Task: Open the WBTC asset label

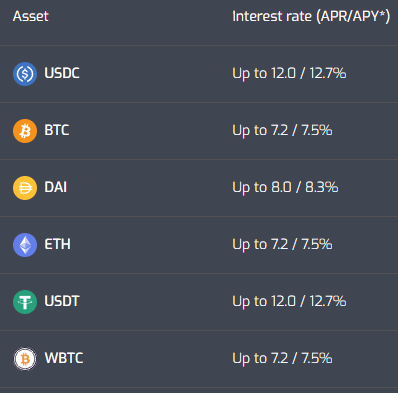Action: (x=64, y=358)
